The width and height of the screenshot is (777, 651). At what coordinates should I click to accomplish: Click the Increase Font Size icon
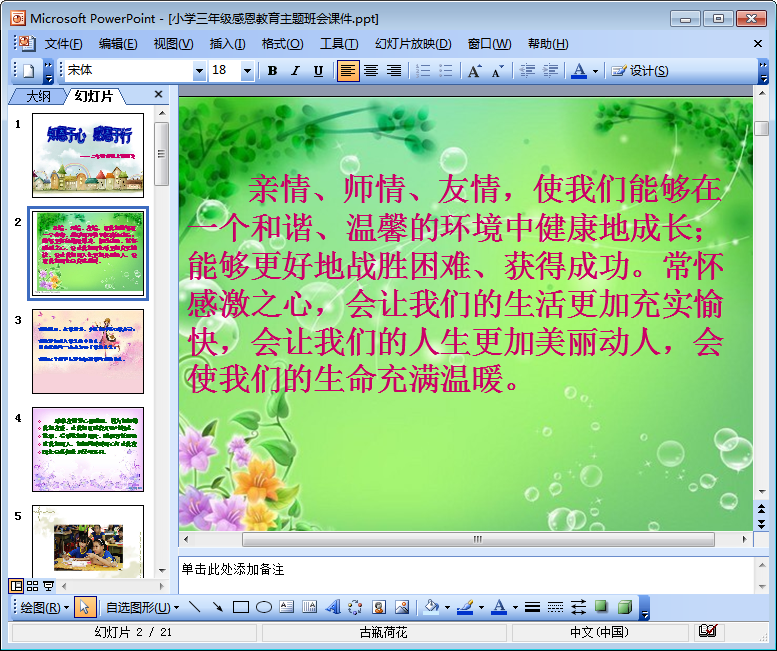474,71
